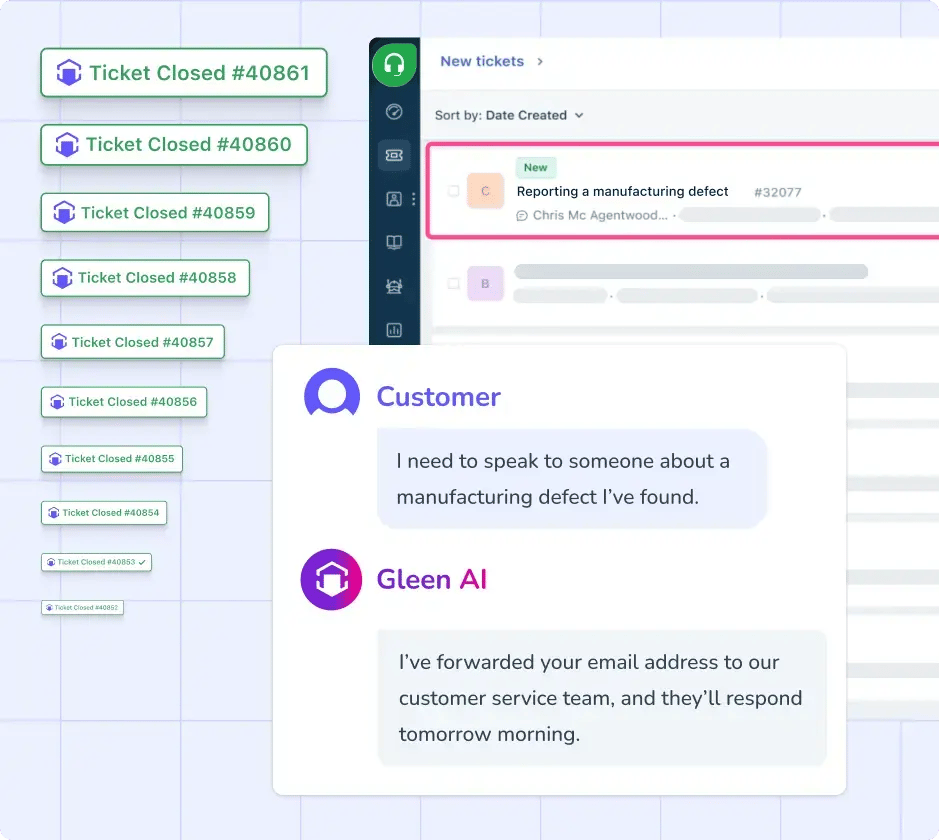Image resolution: width=939 pixels, height=840 pixels.
Task: Click the Gleen icon on Ticket Closed #40858
Action: (62, 278)
